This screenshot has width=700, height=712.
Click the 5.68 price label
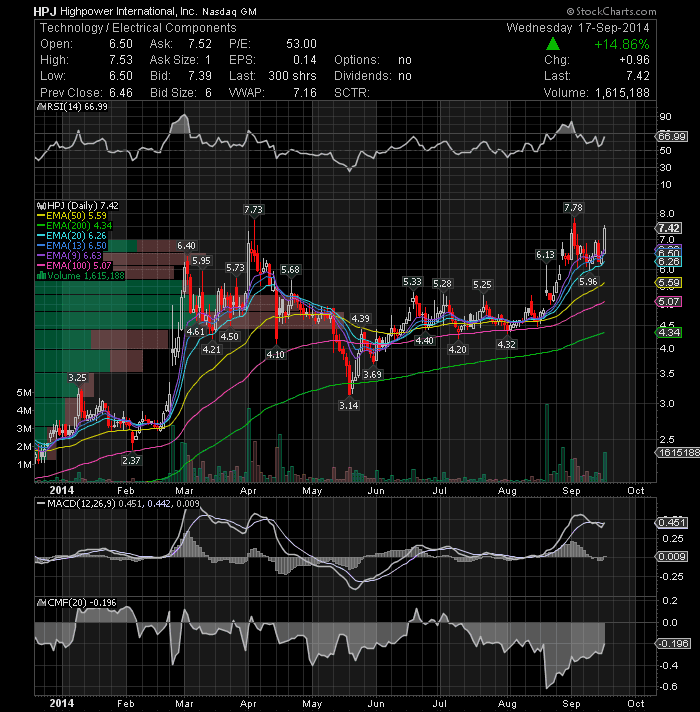point(290,270)
